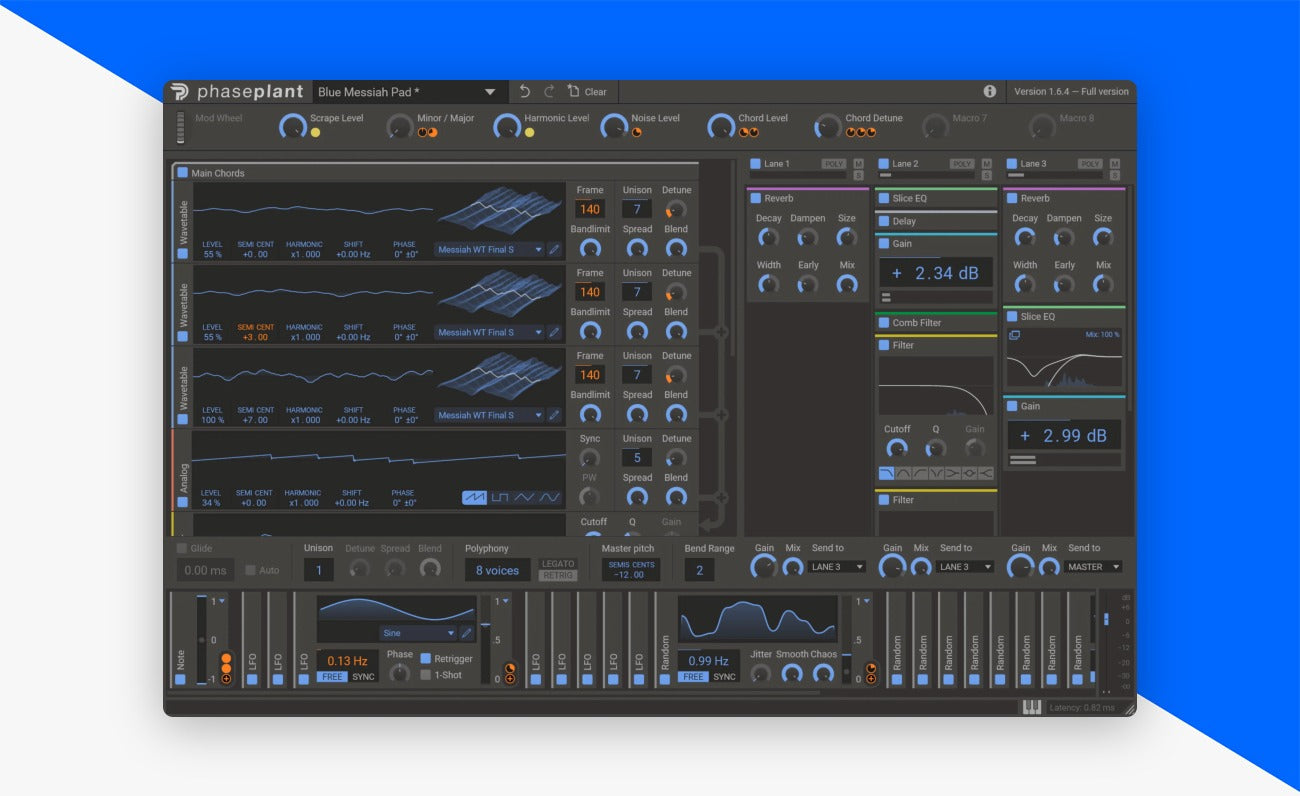The height and width of the screenshot is (796, 1300).
Task: Click the orange plus modulation icon on the 0.99 Hz Random
Action: point(869,679)
